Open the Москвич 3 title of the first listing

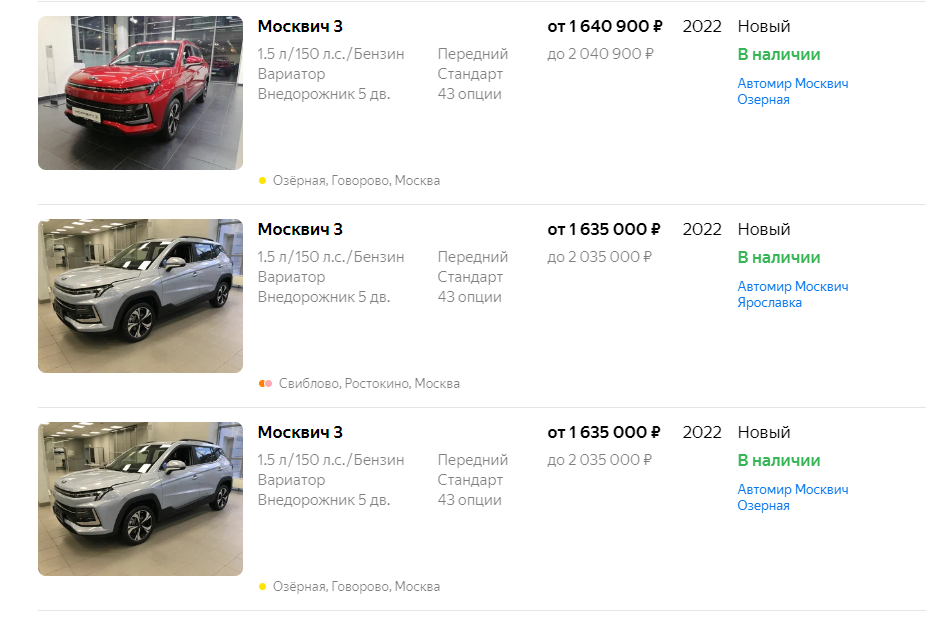pyautogui.click(x=300, y=26)
